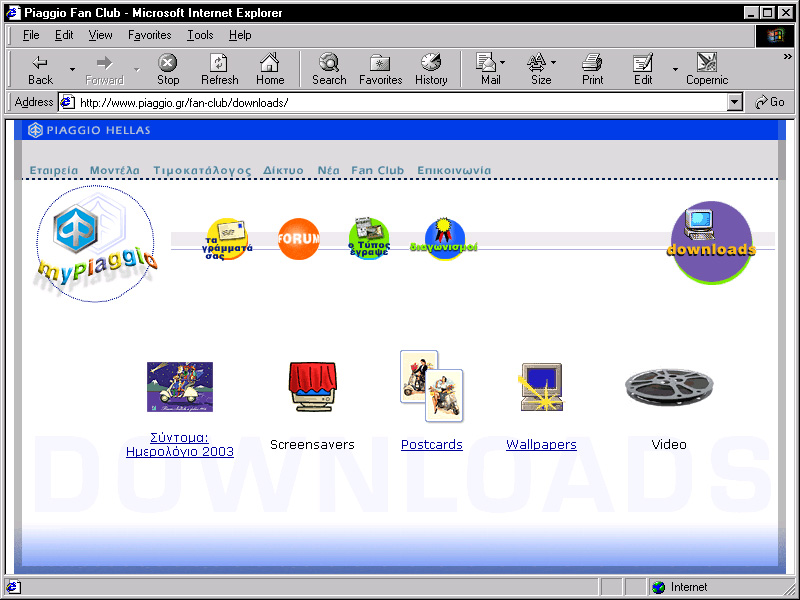This screenshot has height=600, width=800.
Task: Go to the Home page icon
Action: click(270, 69)
